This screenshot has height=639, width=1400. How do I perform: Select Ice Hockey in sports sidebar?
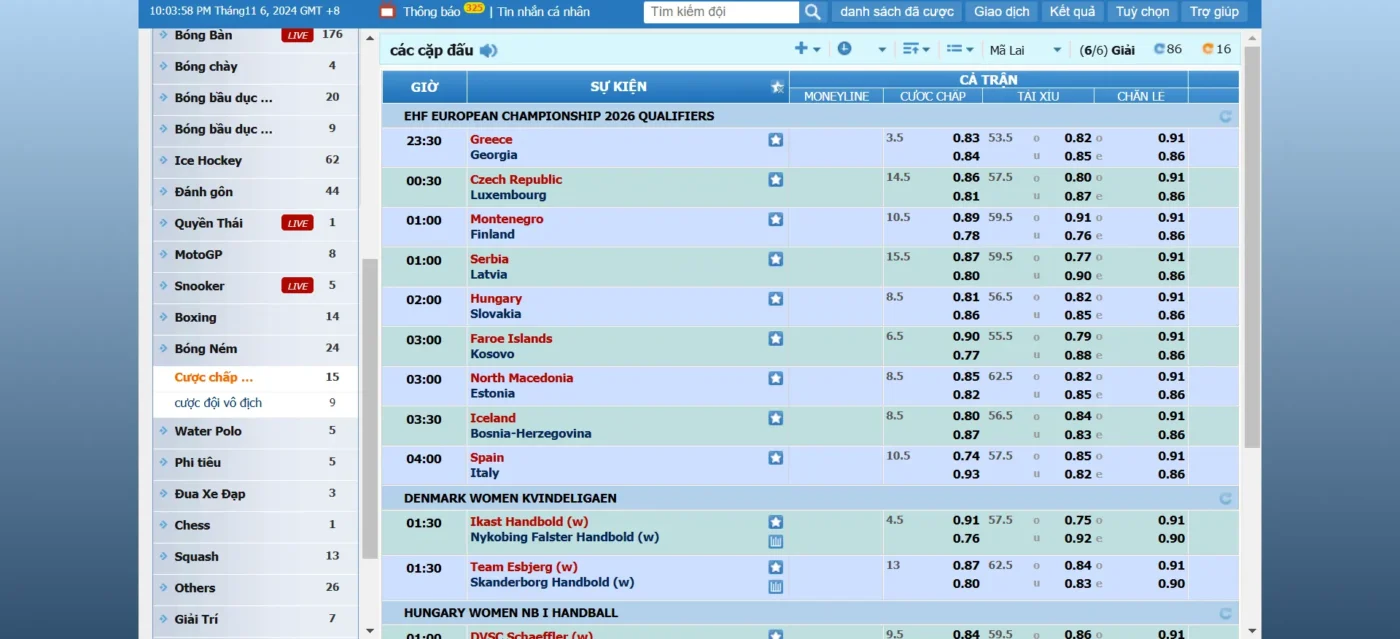(208, 160)
